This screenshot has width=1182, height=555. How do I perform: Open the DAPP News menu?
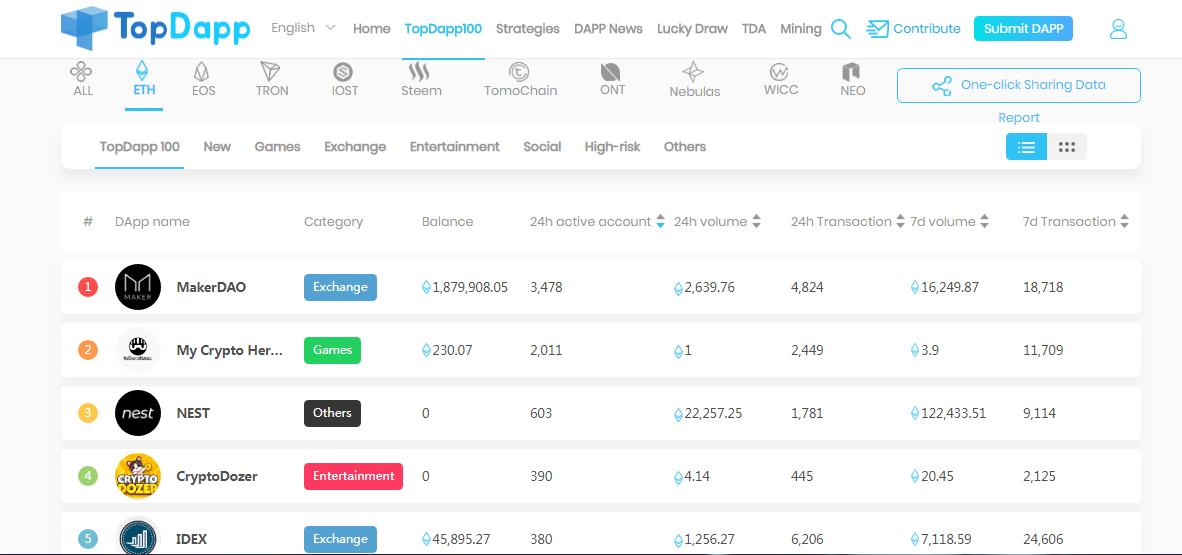click(x=608, y=29)
